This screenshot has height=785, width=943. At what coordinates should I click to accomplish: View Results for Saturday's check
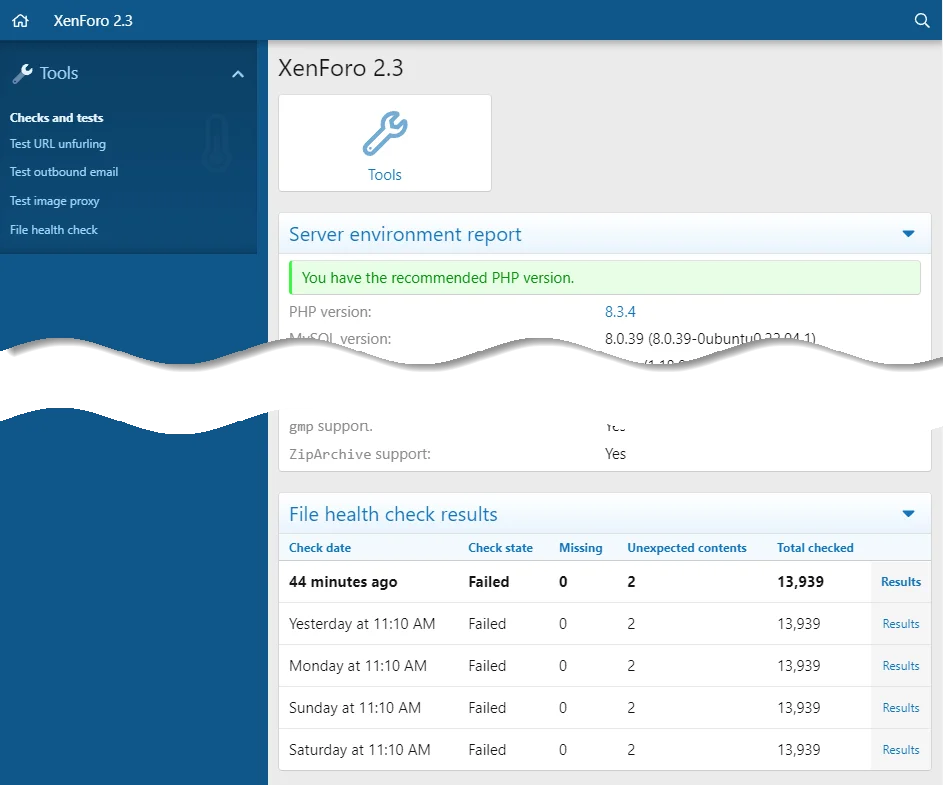(900, 750)
